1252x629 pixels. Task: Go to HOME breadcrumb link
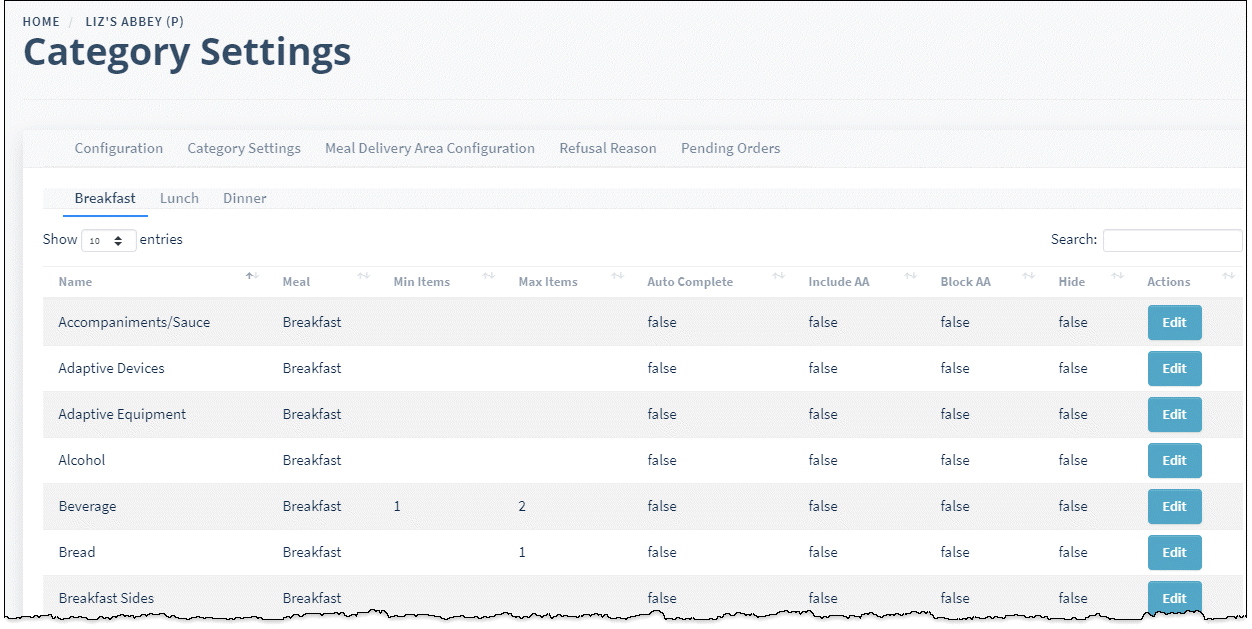point(41,21)
